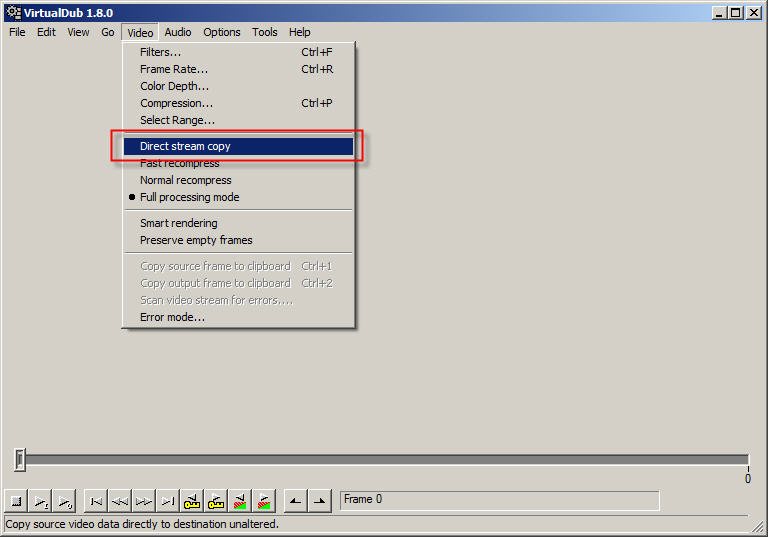
Task: Seek to the previous scene change
Action: point(240,501)
